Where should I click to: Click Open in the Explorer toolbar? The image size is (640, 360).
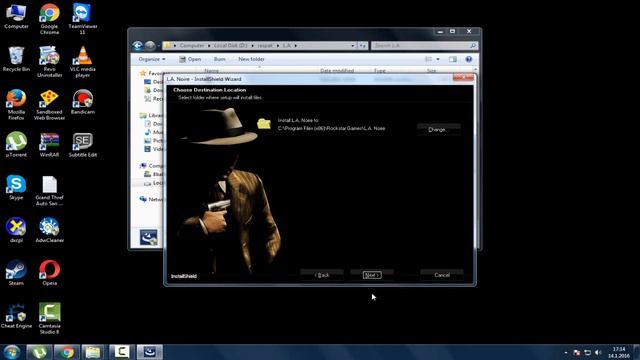pyautogui.click(x=190, y=59)
